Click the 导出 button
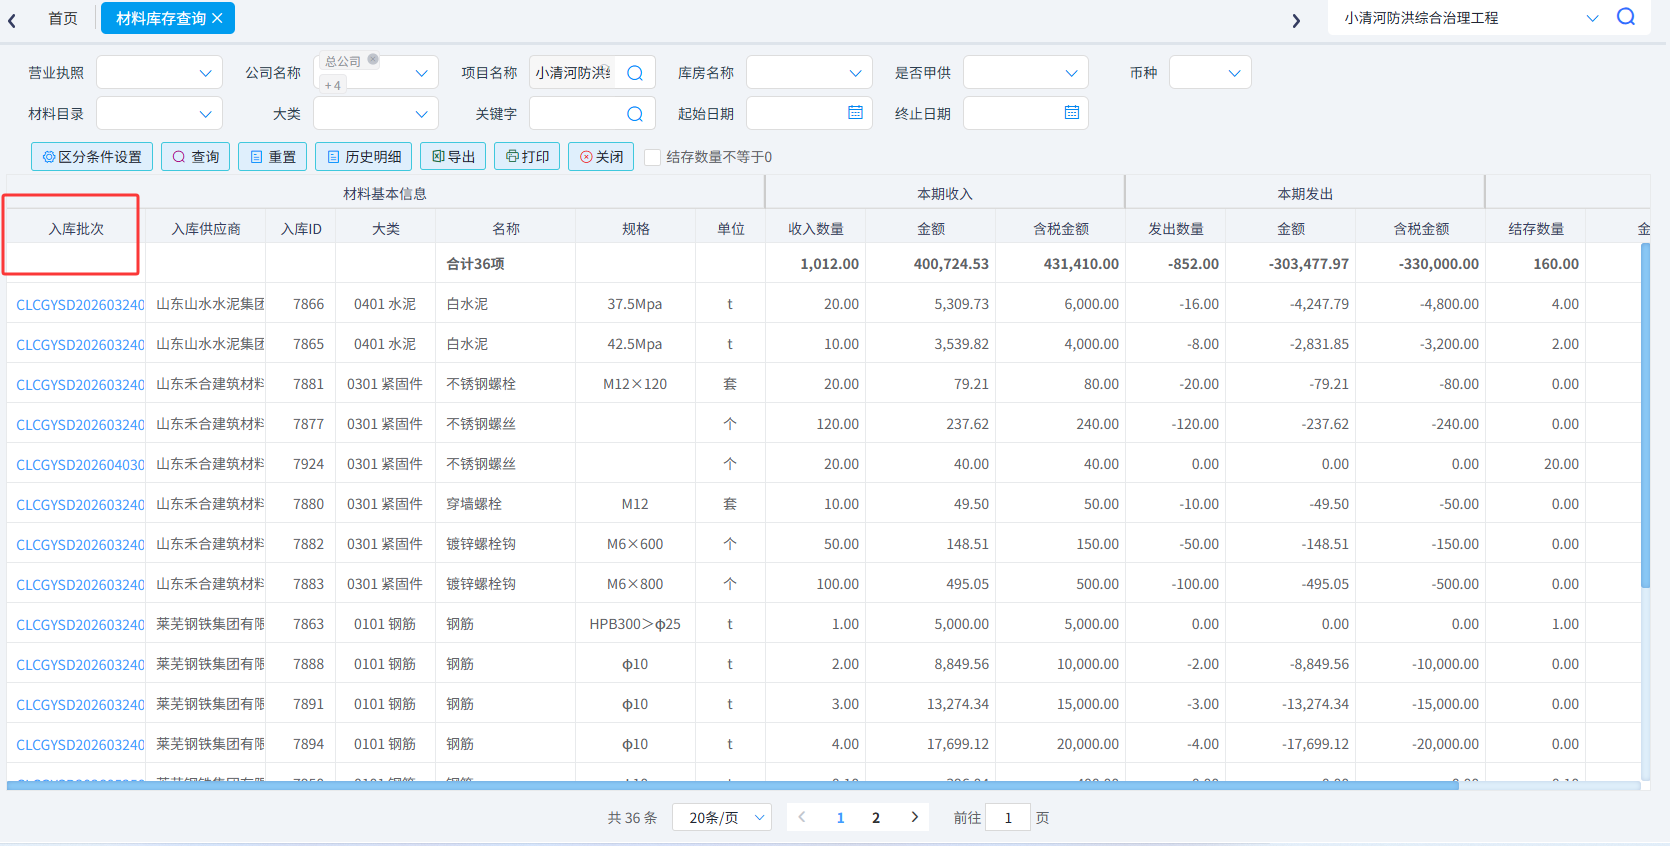 (453, 157)
